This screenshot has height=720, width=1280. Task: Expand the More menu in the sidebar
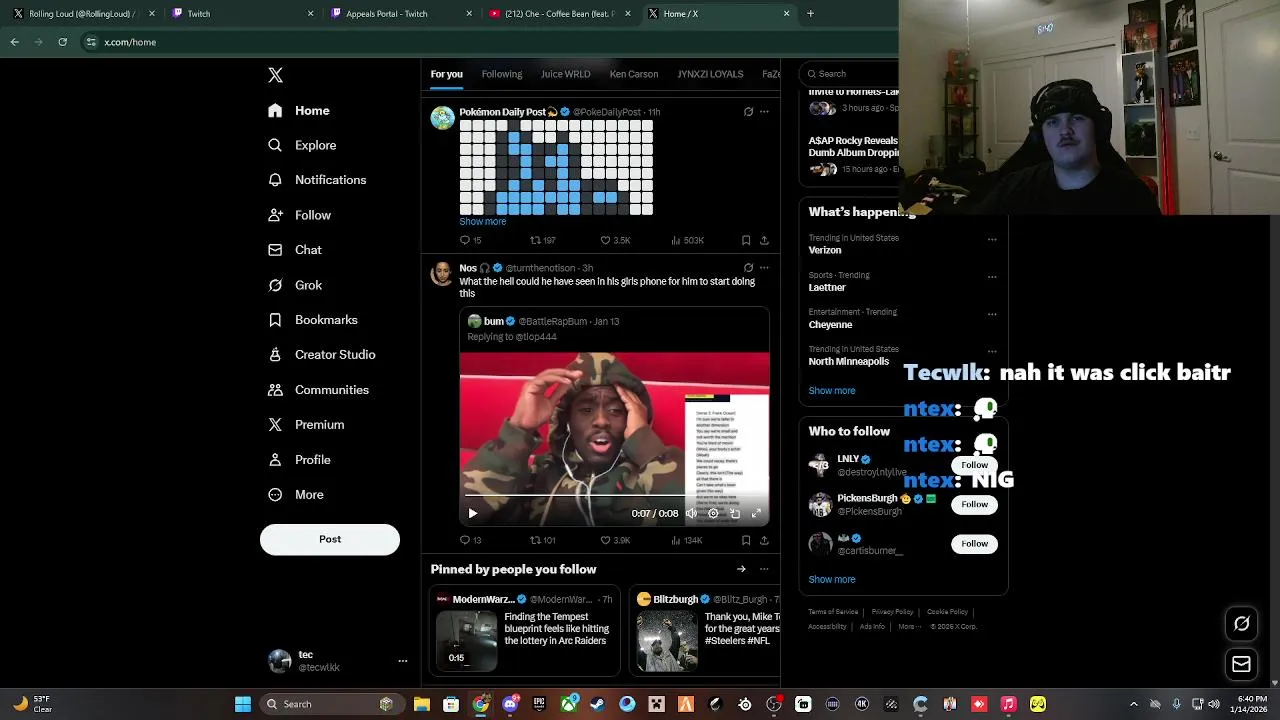[x=296, y=495]
